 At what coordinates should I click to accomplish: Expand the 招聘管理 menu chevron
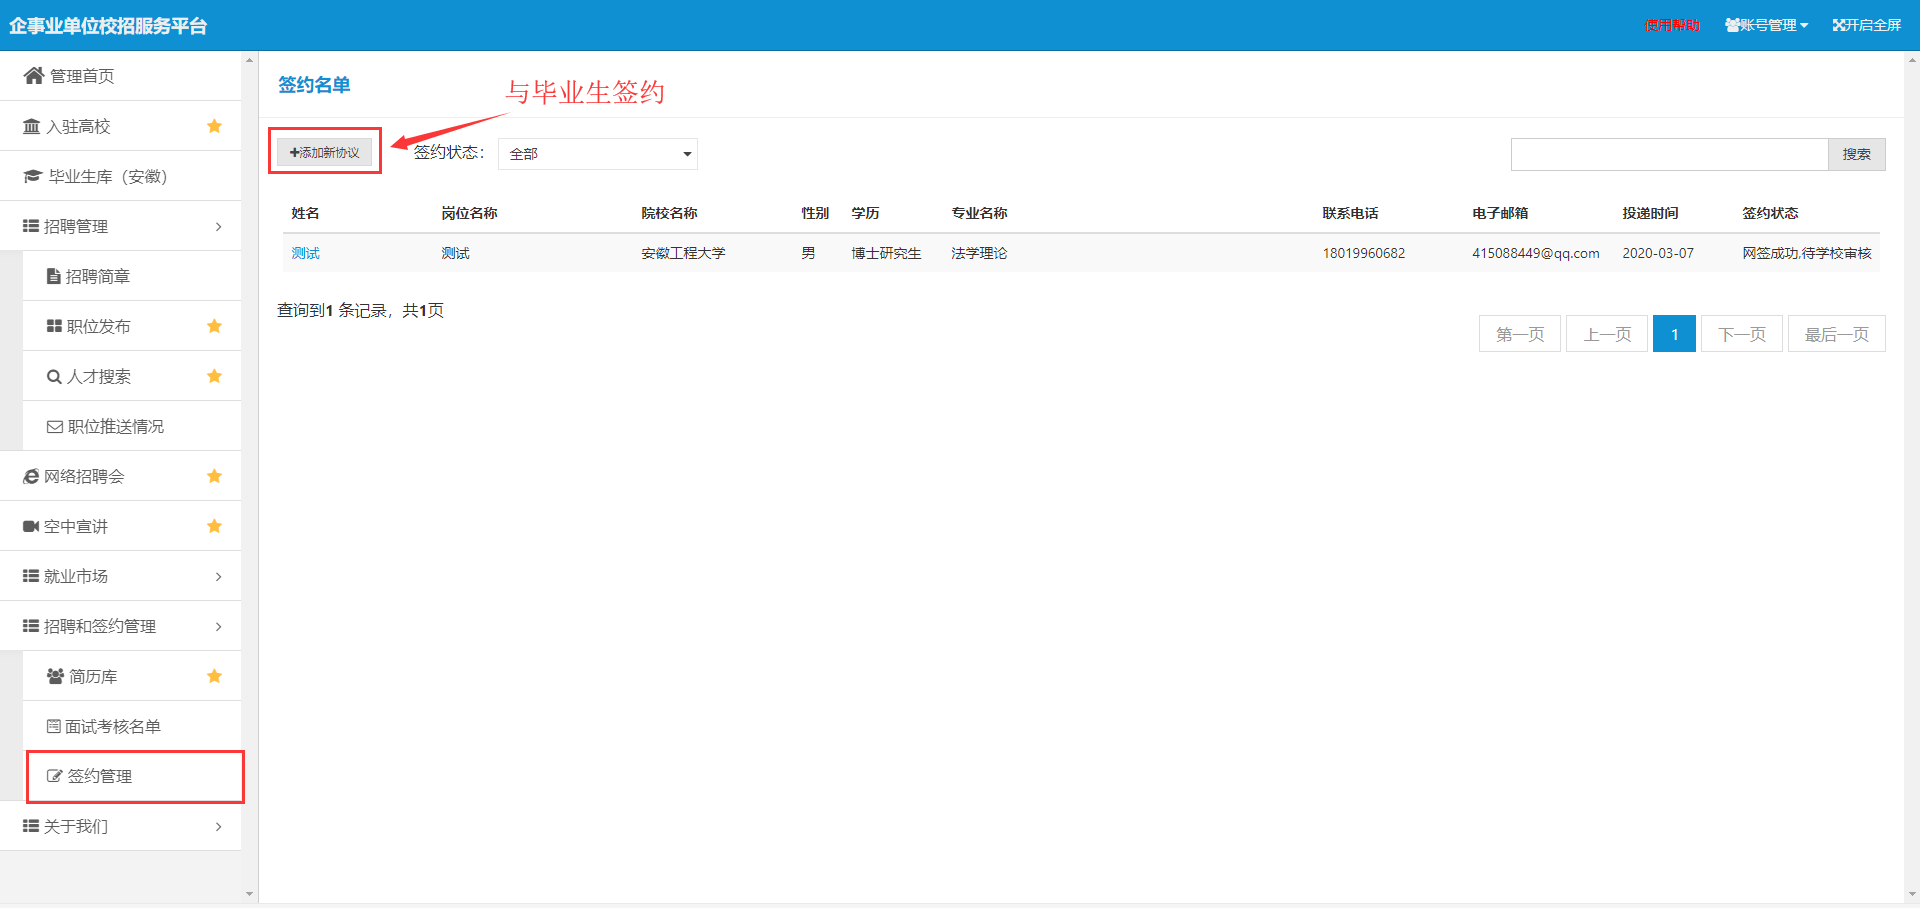tap(218, 227)
